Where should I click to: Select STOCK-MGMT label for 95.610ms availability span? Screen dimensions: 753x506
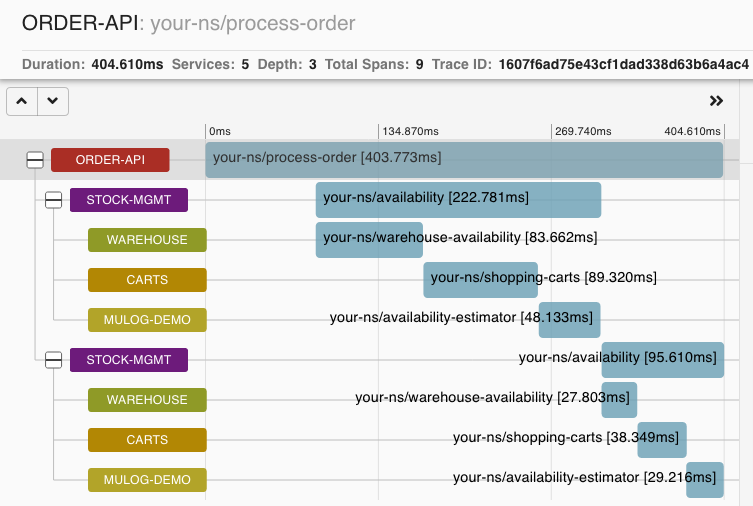pyautogui.click(x=129, y=360)
